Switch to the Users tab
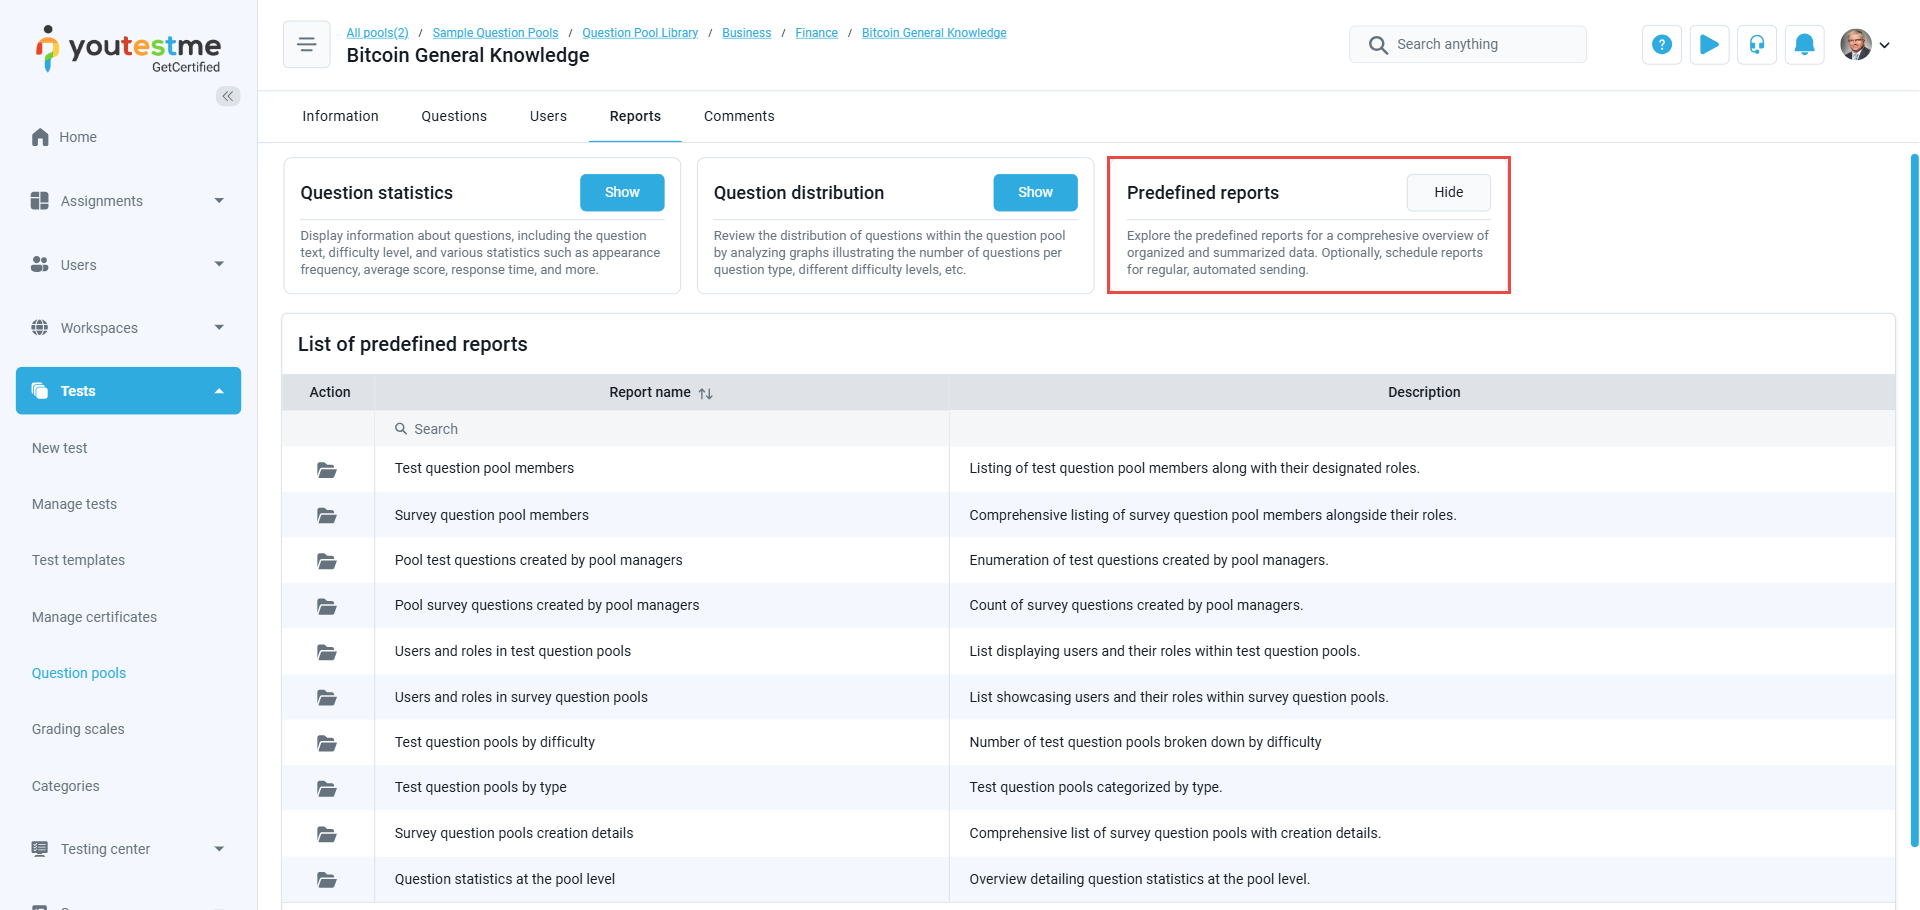1920x910 pixels. [548, 116]
